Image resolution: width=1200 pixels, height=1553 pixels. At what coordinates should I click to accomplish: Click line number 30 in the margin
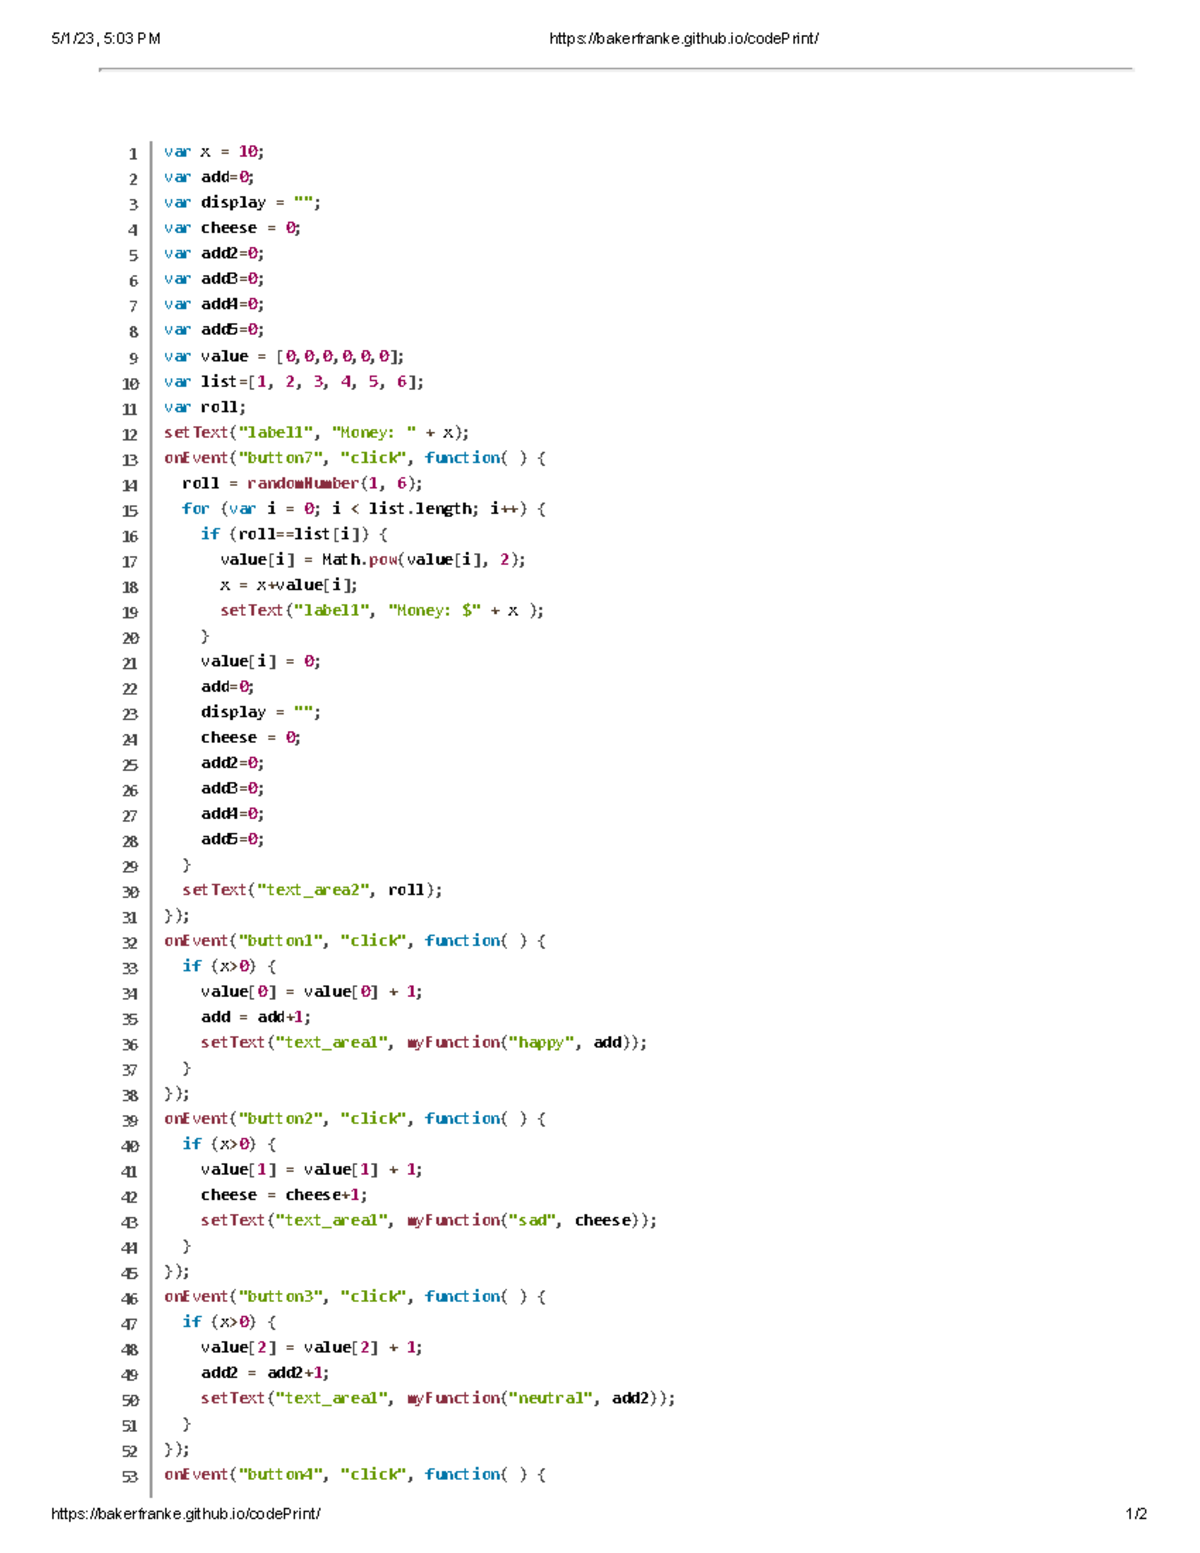tap(129, 889)
